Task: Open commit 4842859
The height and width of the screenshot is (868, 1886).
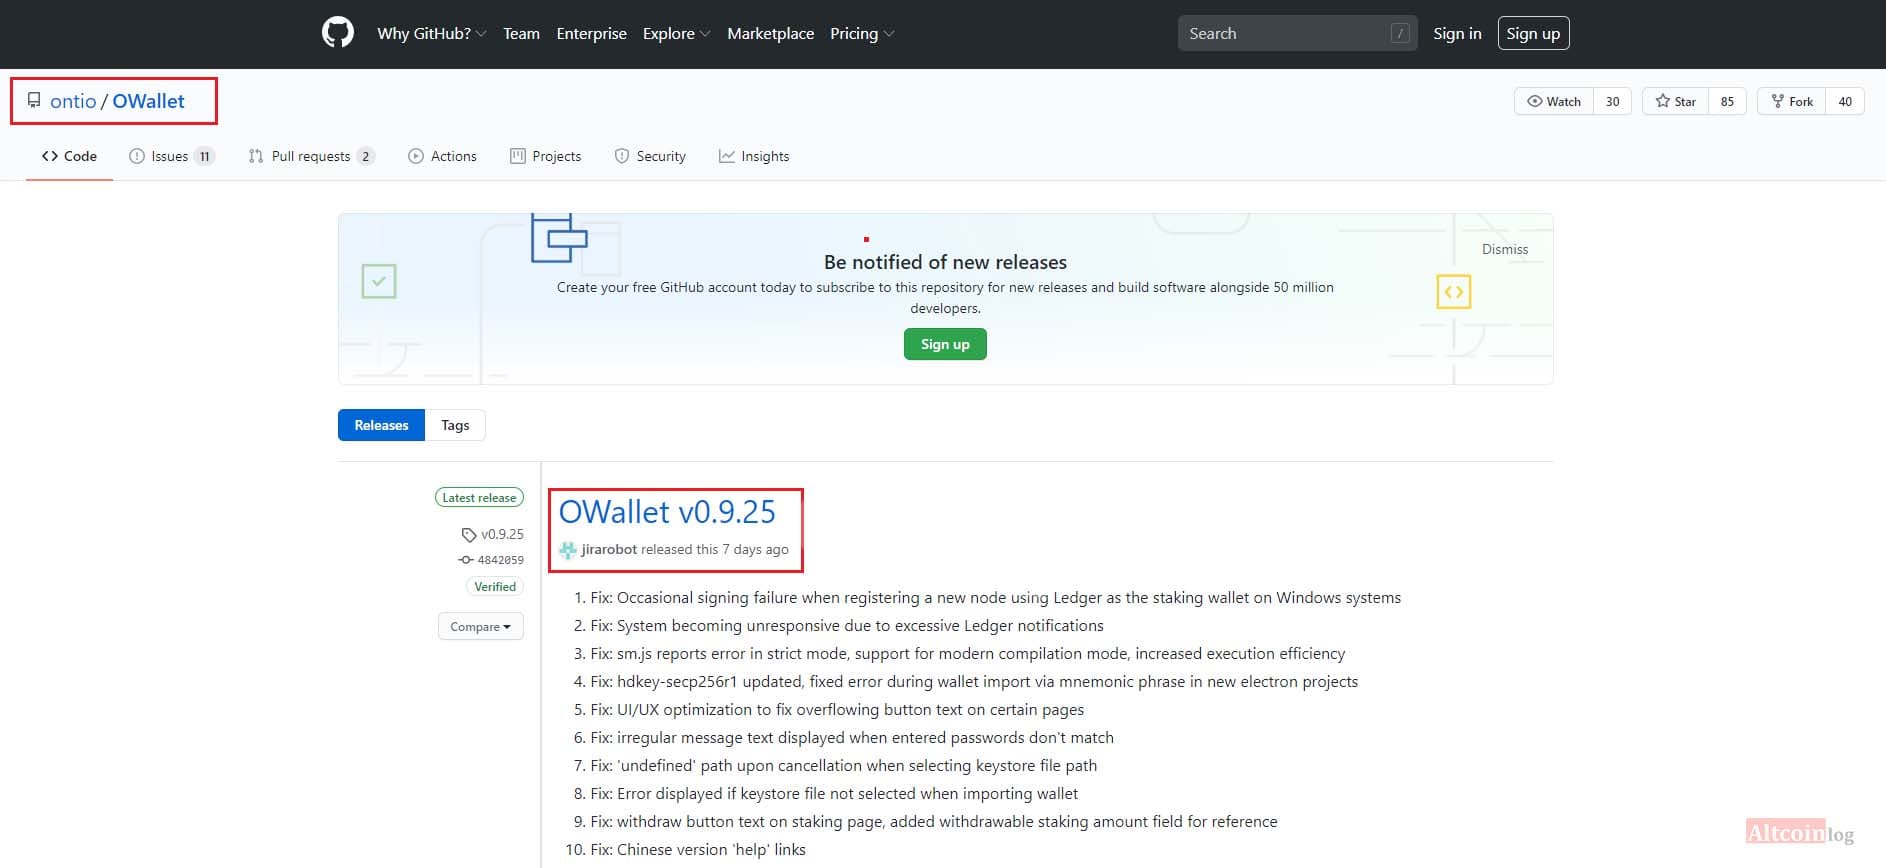Action: (x=491, y=560)
